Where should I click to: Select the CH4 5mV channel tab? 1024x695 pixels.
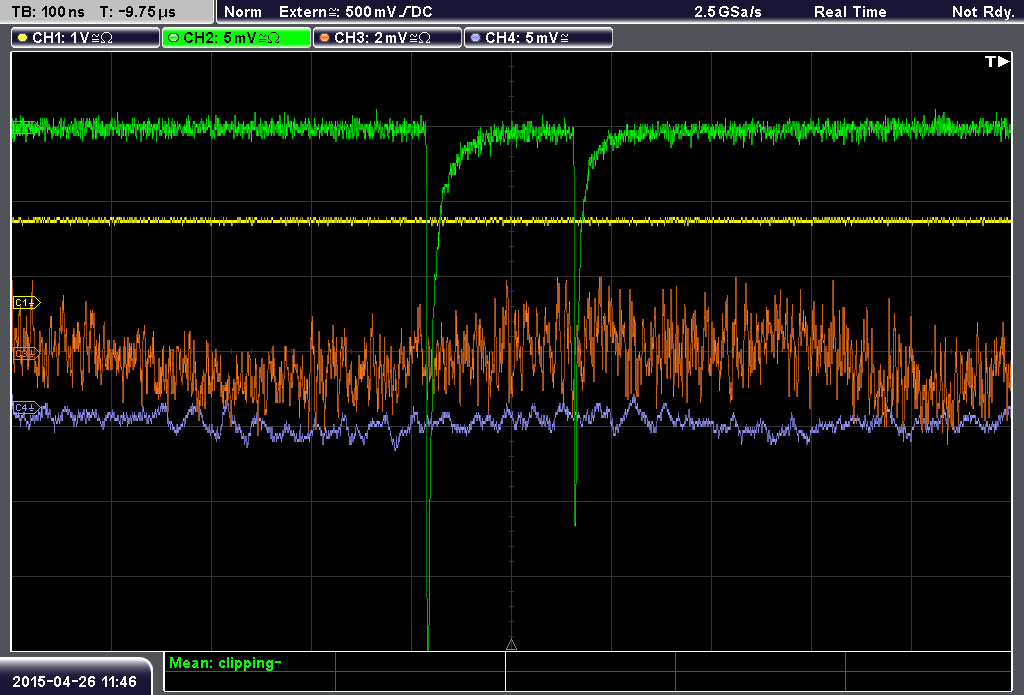[538, 38]
